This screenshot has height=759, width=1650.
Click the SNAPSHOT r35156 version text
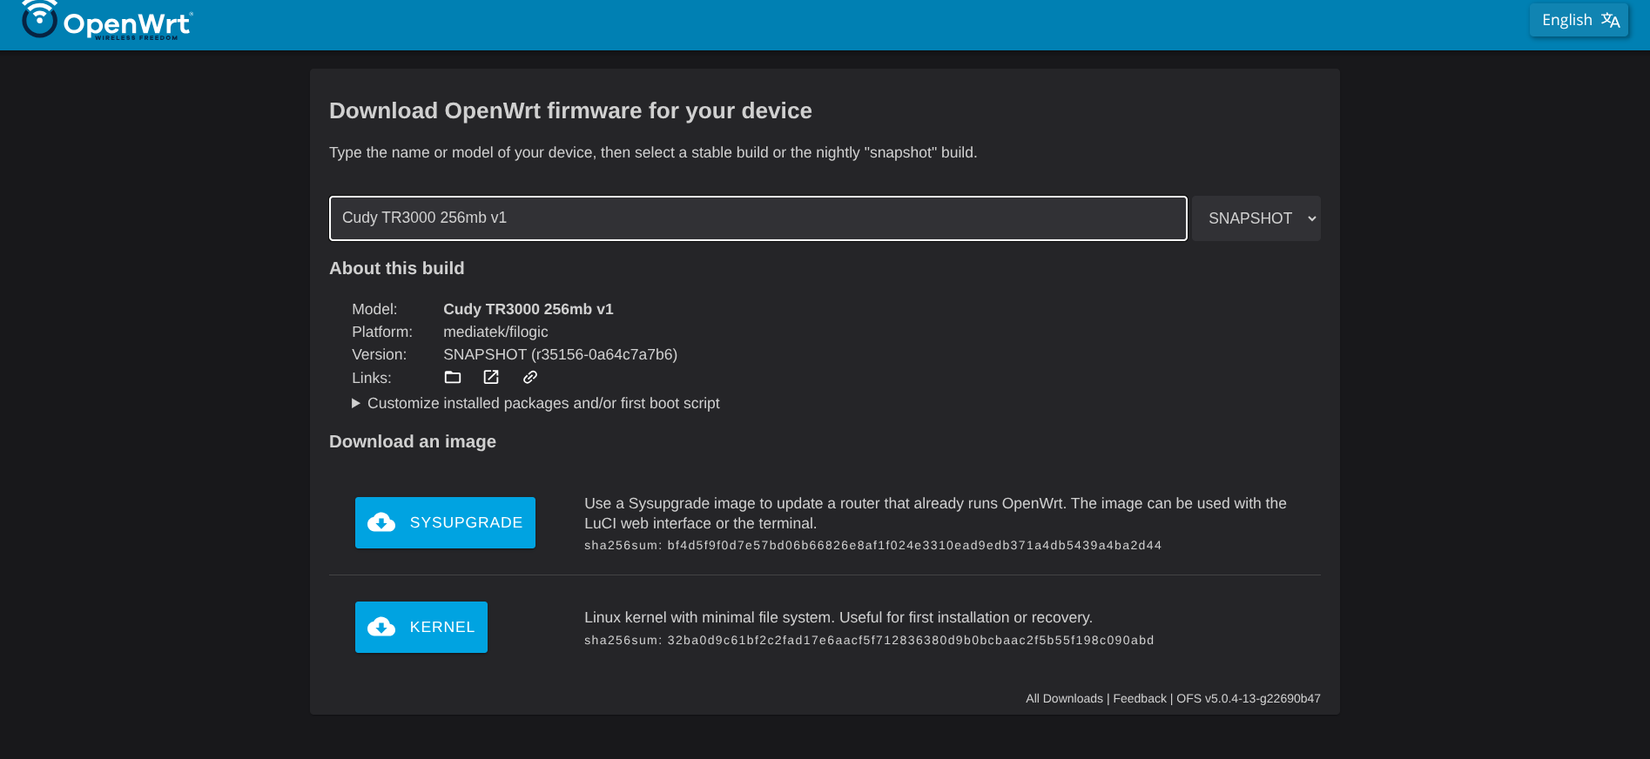coord(560,355)
